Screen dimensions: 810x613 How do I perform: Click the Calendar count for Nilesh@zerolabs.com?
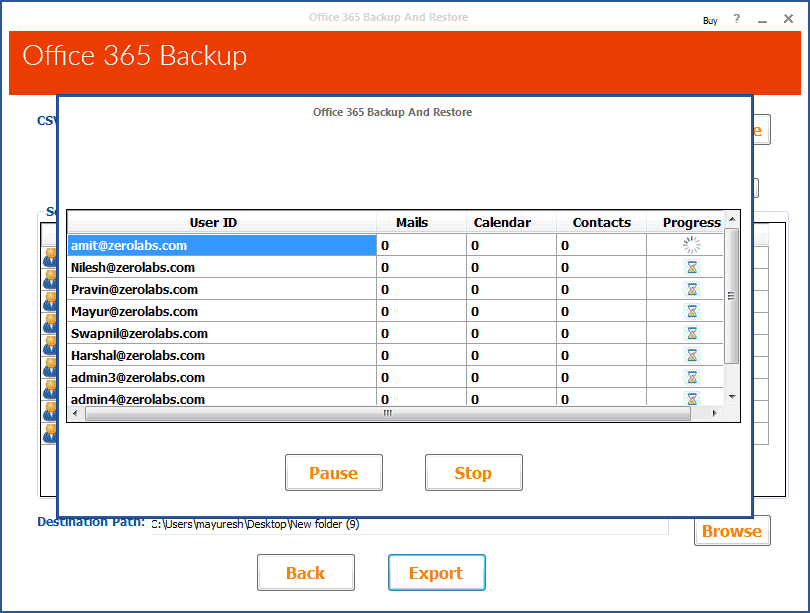click(x=511, y=268)
